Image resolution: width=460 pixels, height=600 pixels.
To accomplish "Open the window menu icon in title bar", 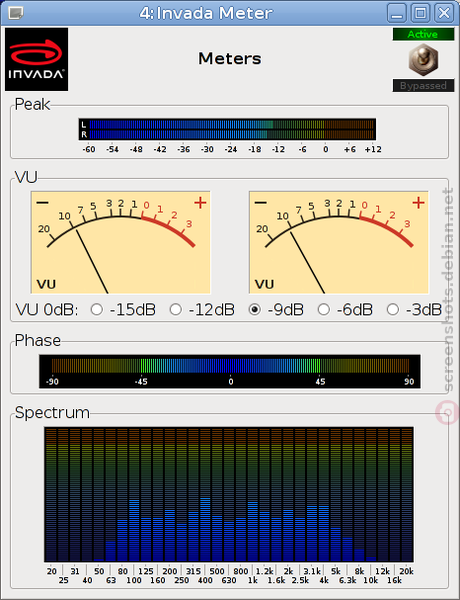I will coord(15,13).
